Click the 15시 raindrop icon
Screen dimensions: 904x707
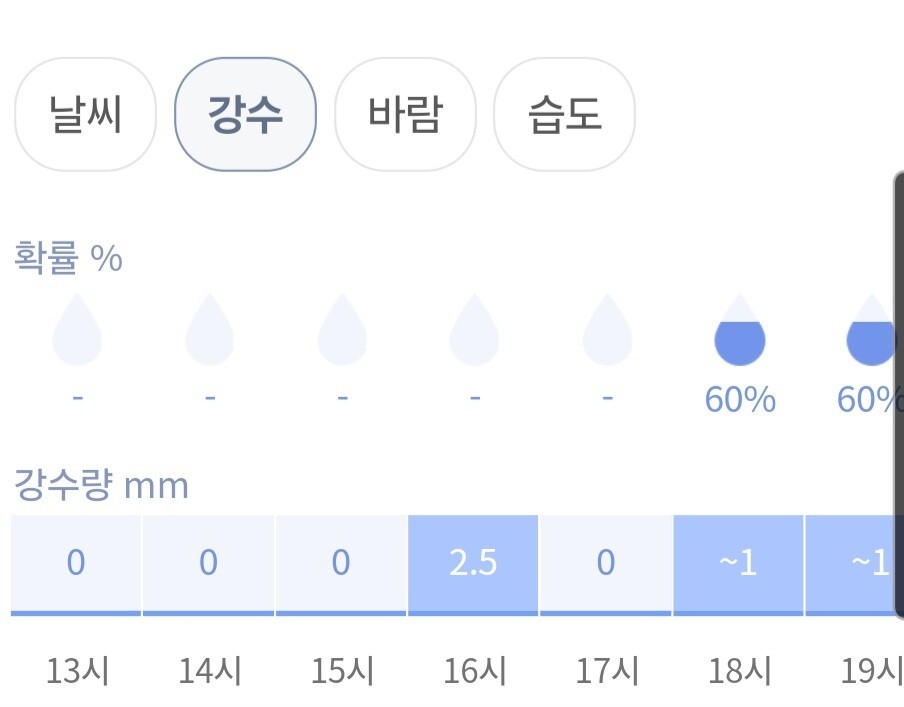tap(342, 331)
